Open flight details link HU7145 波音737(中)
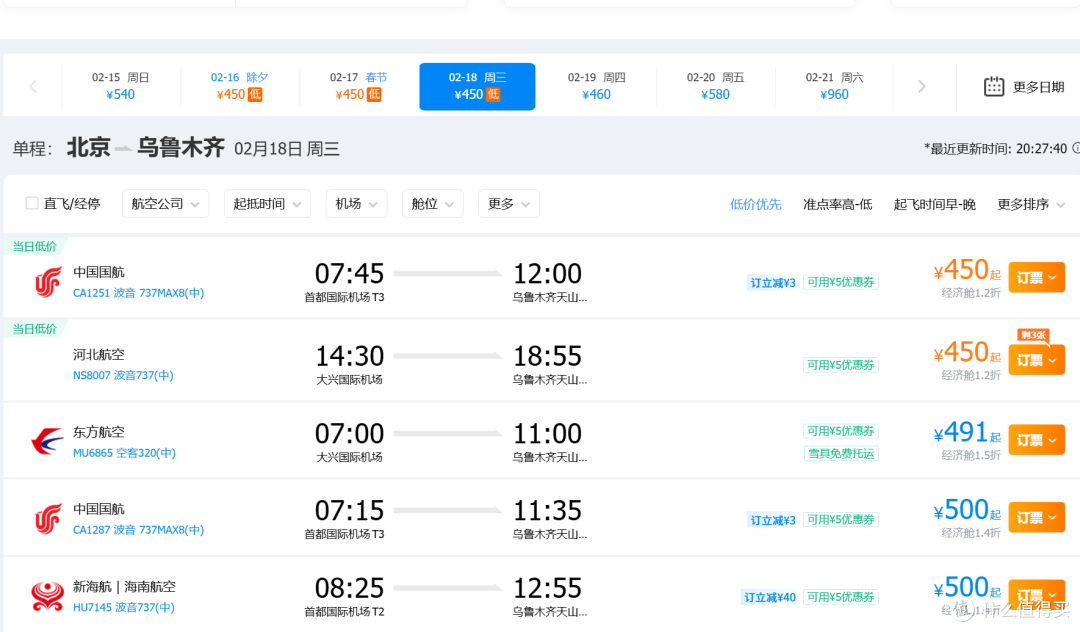1080x632 pixels. [x=124, y=607]
